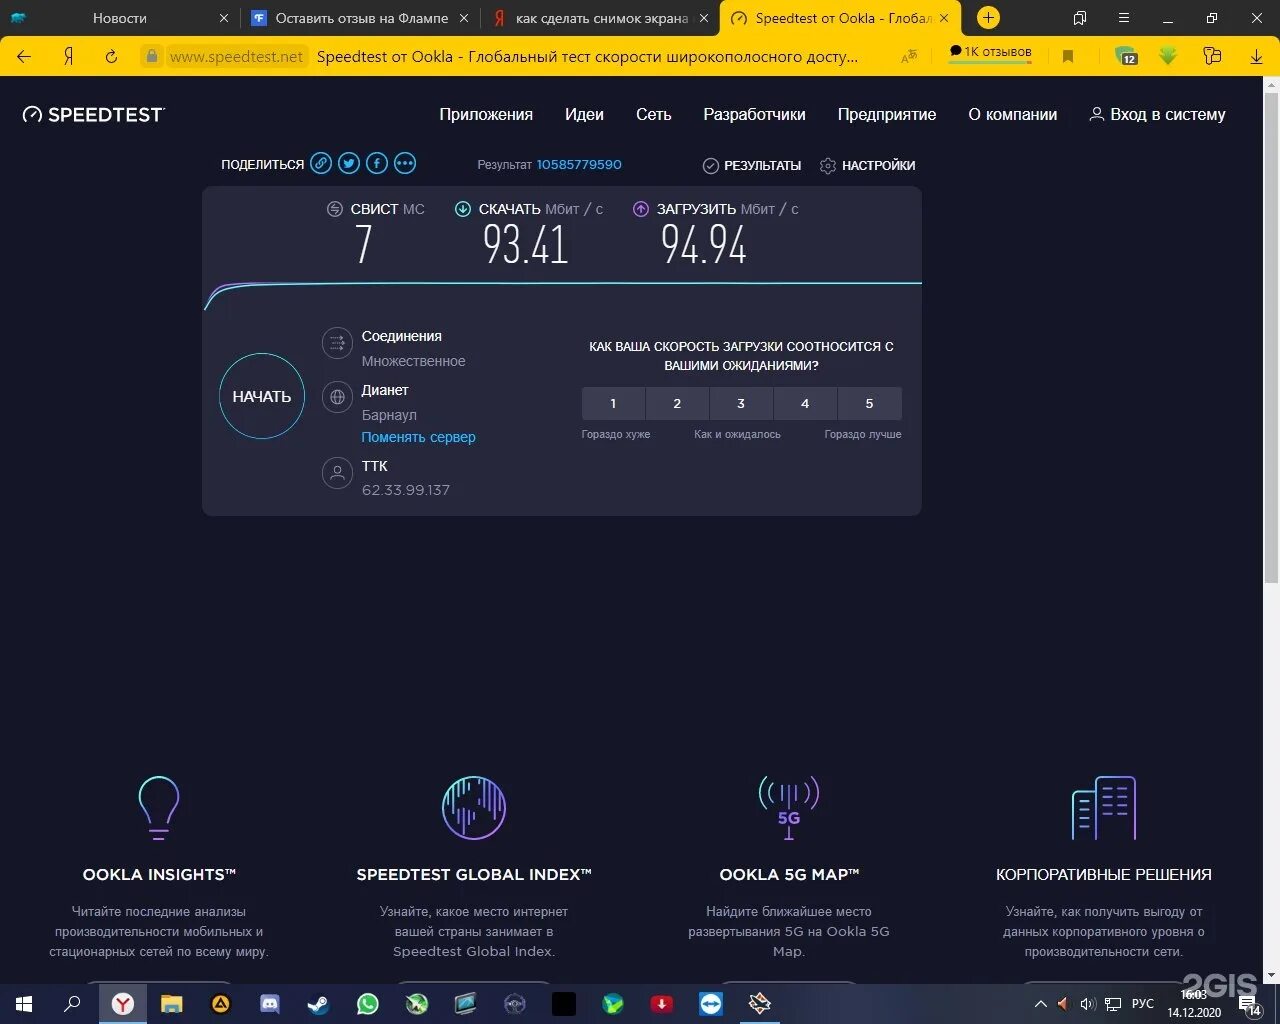Click the globe icon beside Дианет server
1280x1024 pixels.
(337, 397)
